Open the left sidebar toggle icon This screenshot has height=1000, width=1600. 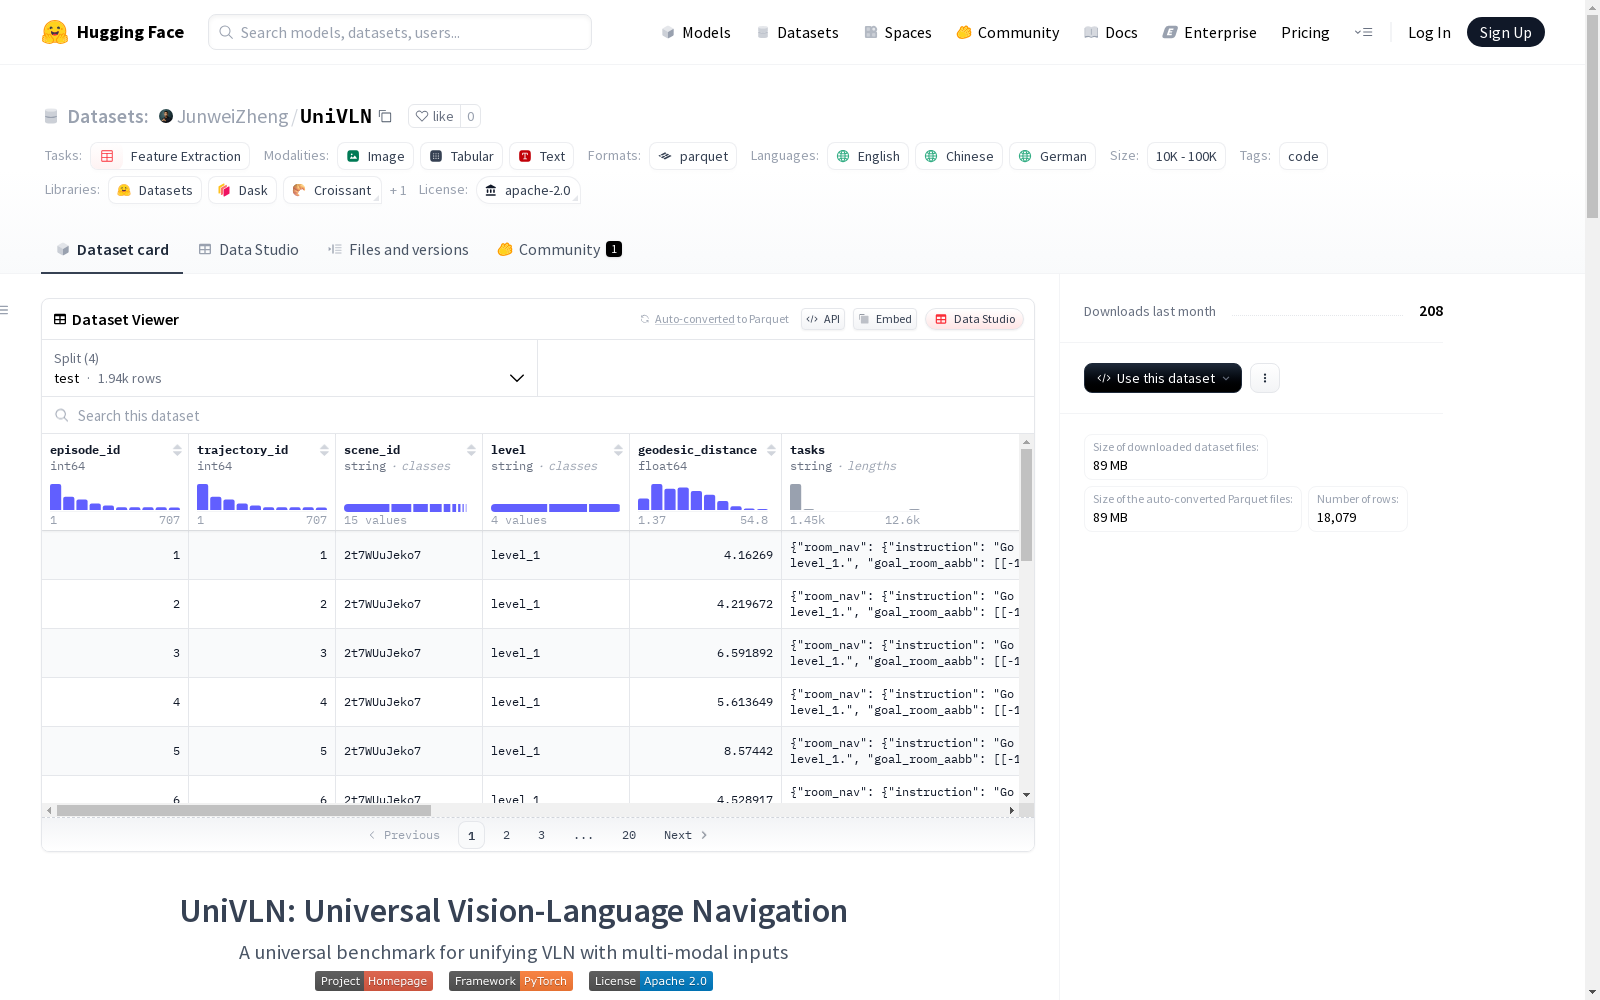pyautogui.click(x=4, y=310)
